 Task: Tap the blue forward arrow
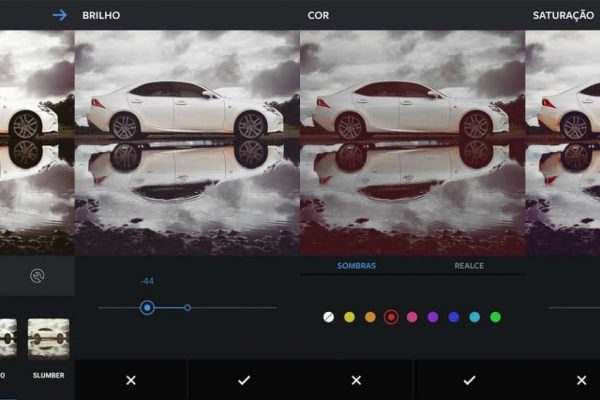[x=59, y=15]
